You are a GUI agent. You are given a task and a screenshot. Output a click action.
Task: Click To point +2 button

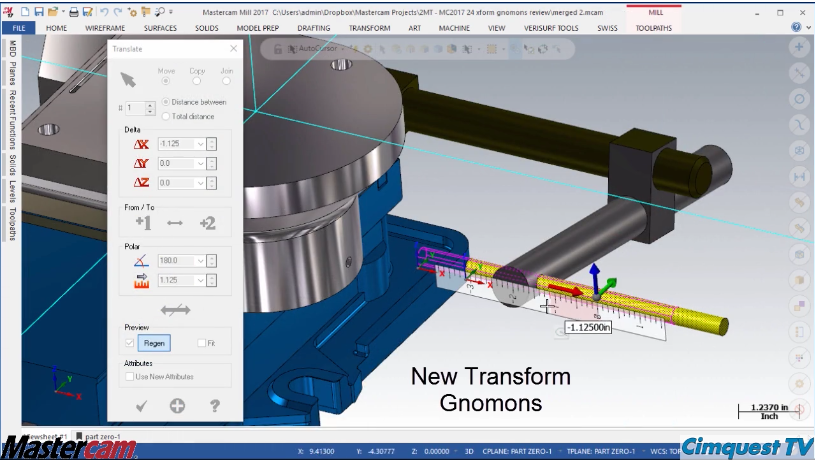click(x=207, y=223)
